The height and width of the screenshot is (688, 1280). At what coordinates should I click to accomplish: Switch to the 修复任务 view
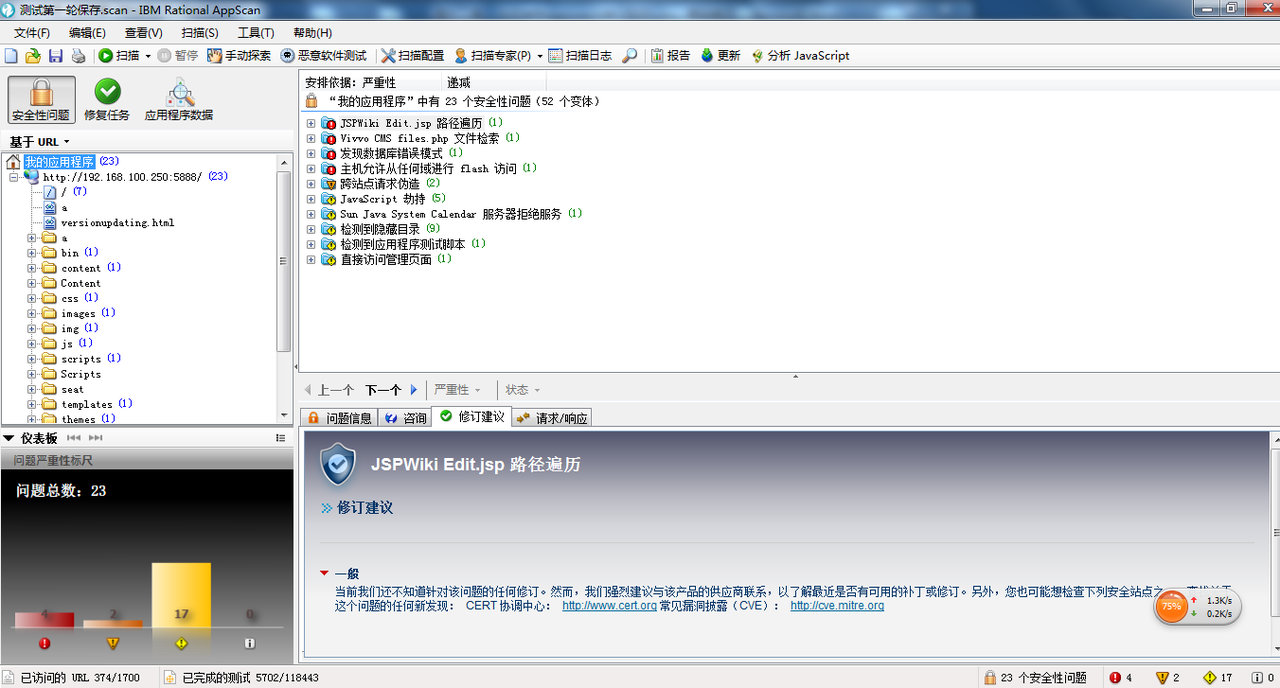tap(107, 100)
